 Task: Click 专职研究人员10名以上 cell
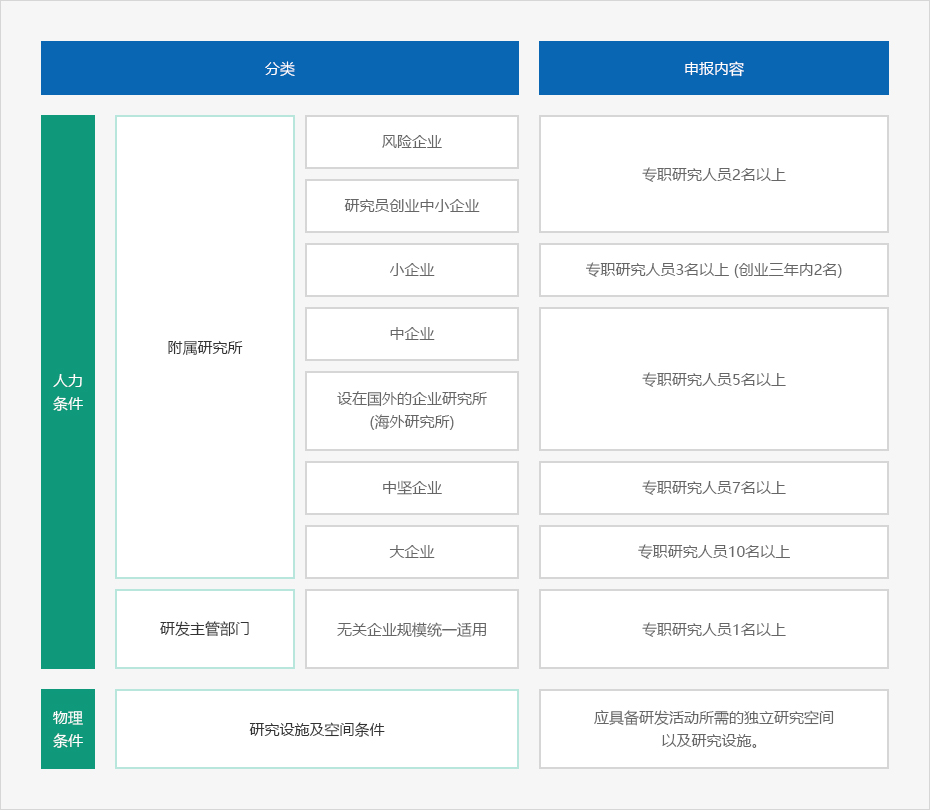coord(714,552)
